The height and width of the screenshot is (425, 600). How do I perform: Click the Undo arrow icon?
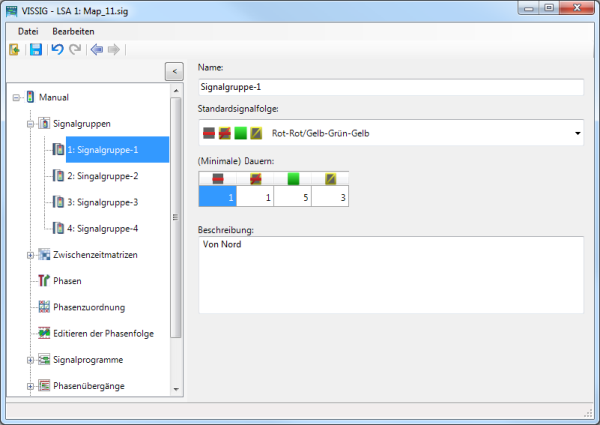[x=57, y=49]
